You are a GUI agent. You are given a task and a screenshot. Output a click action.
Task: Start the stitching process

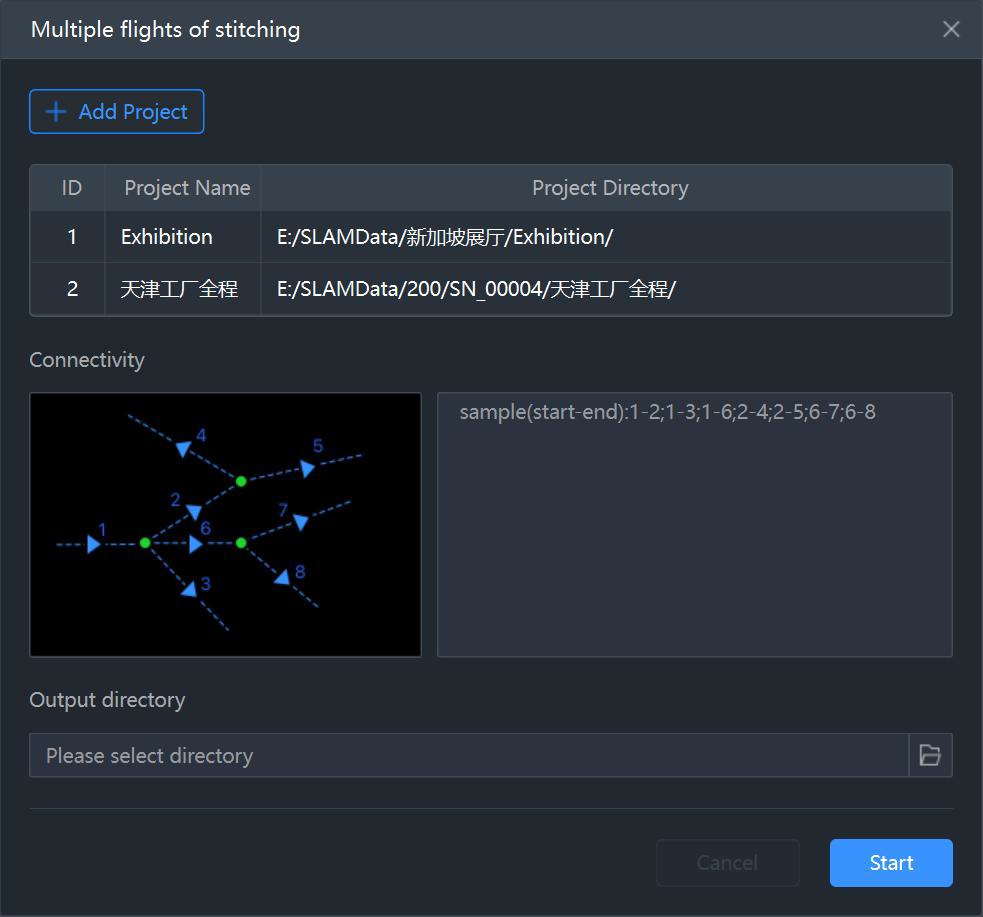891,862
